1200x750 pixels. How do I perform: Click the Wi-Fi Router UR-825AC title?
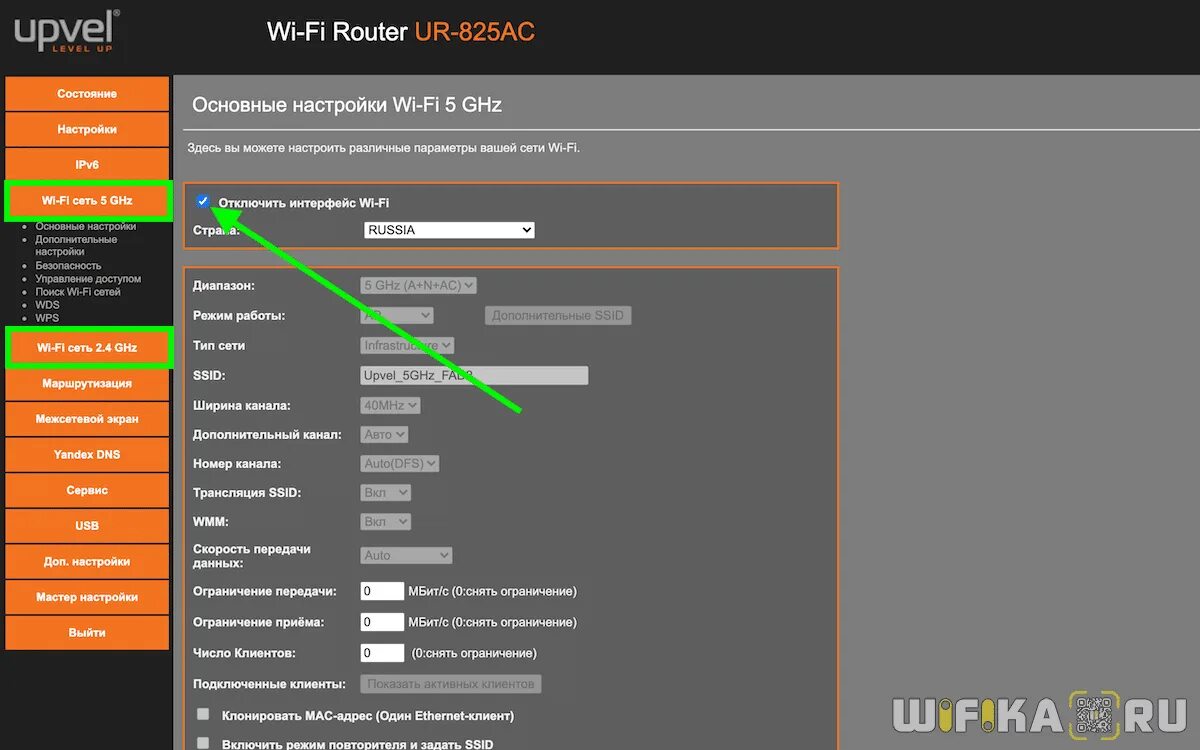401,32
